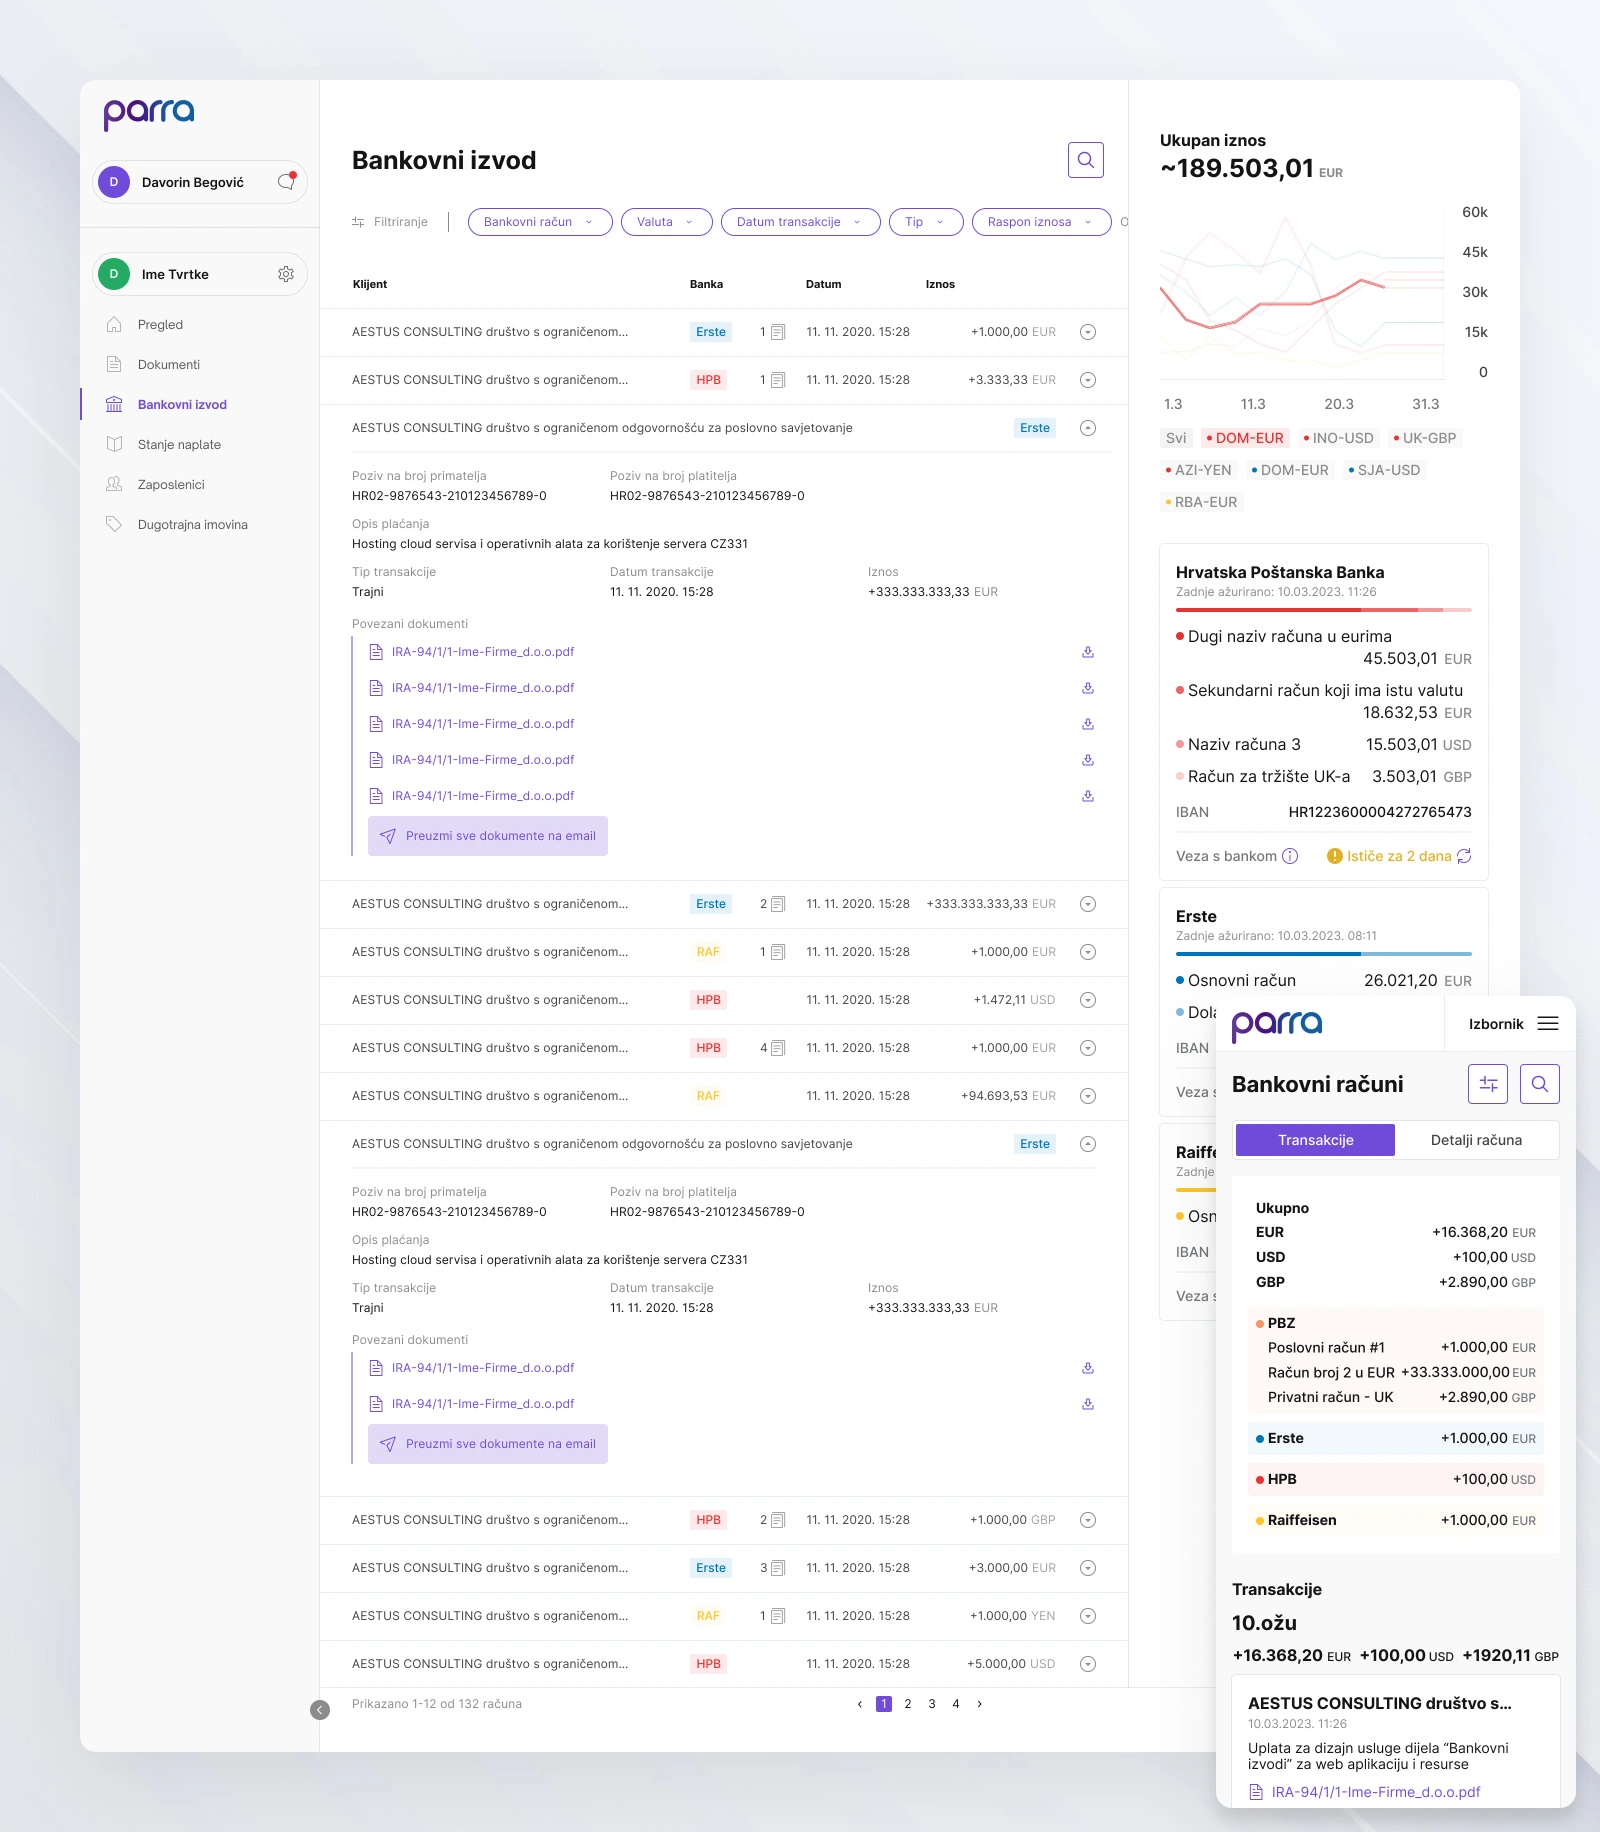Open the Valuta filter dropdown

point(666,222)
